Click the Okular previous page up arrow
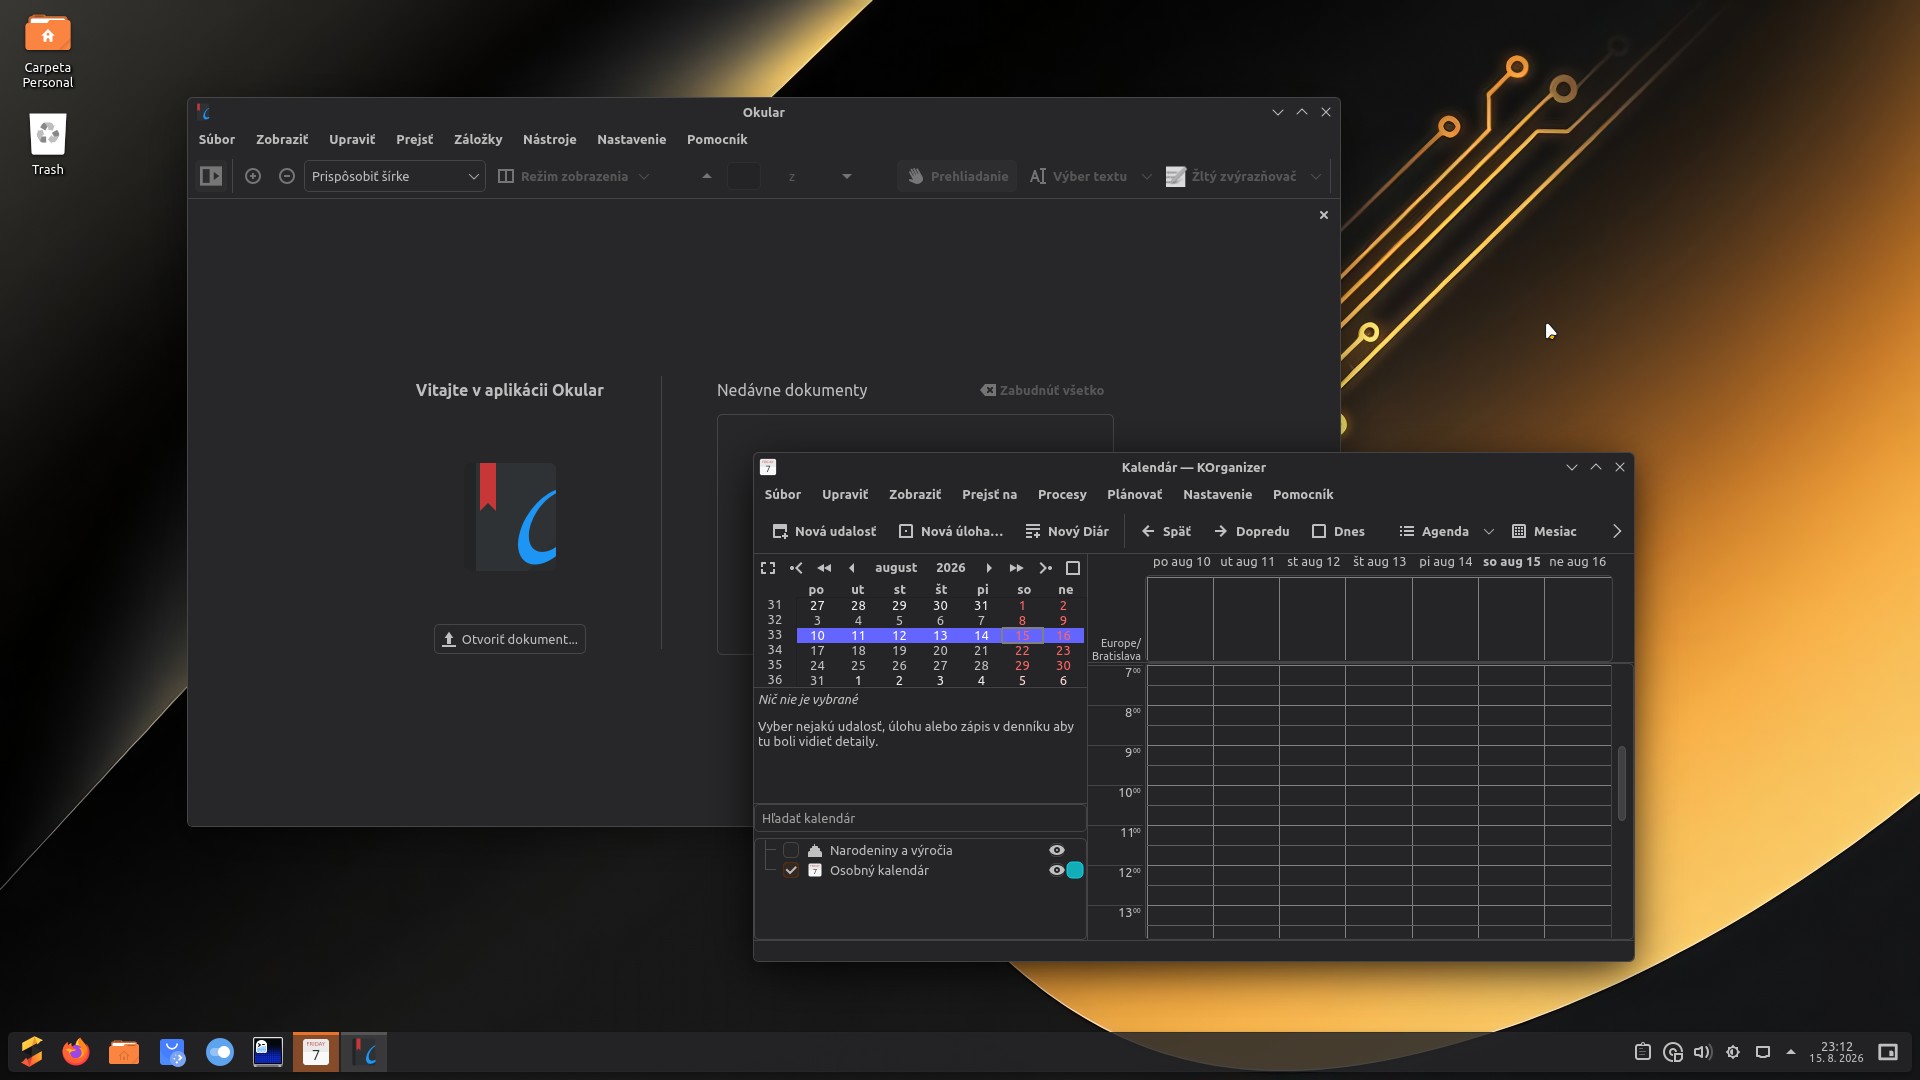Image resolution: width=1920 pixels, height=1080 pixels. pos(707,177)
